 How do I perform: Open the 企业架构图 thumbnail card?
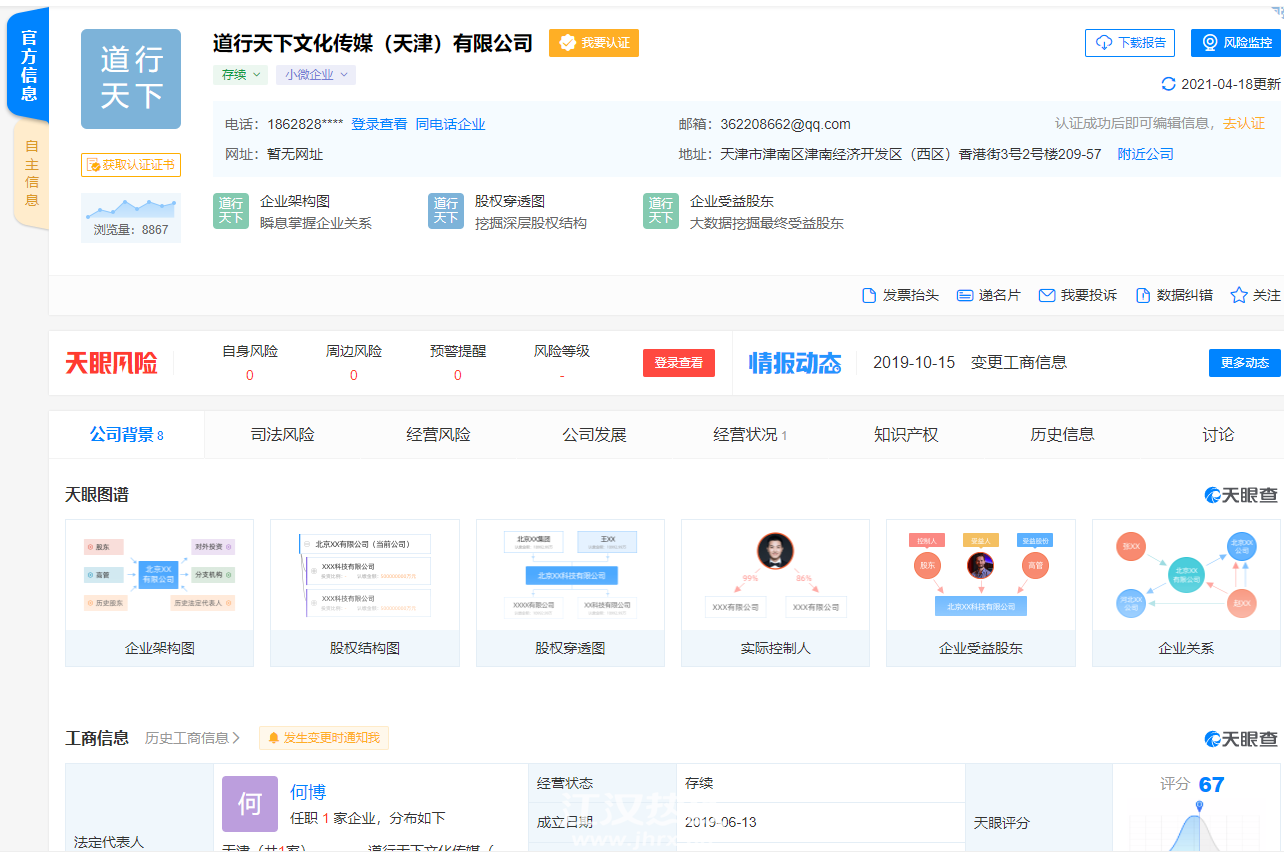160,593
